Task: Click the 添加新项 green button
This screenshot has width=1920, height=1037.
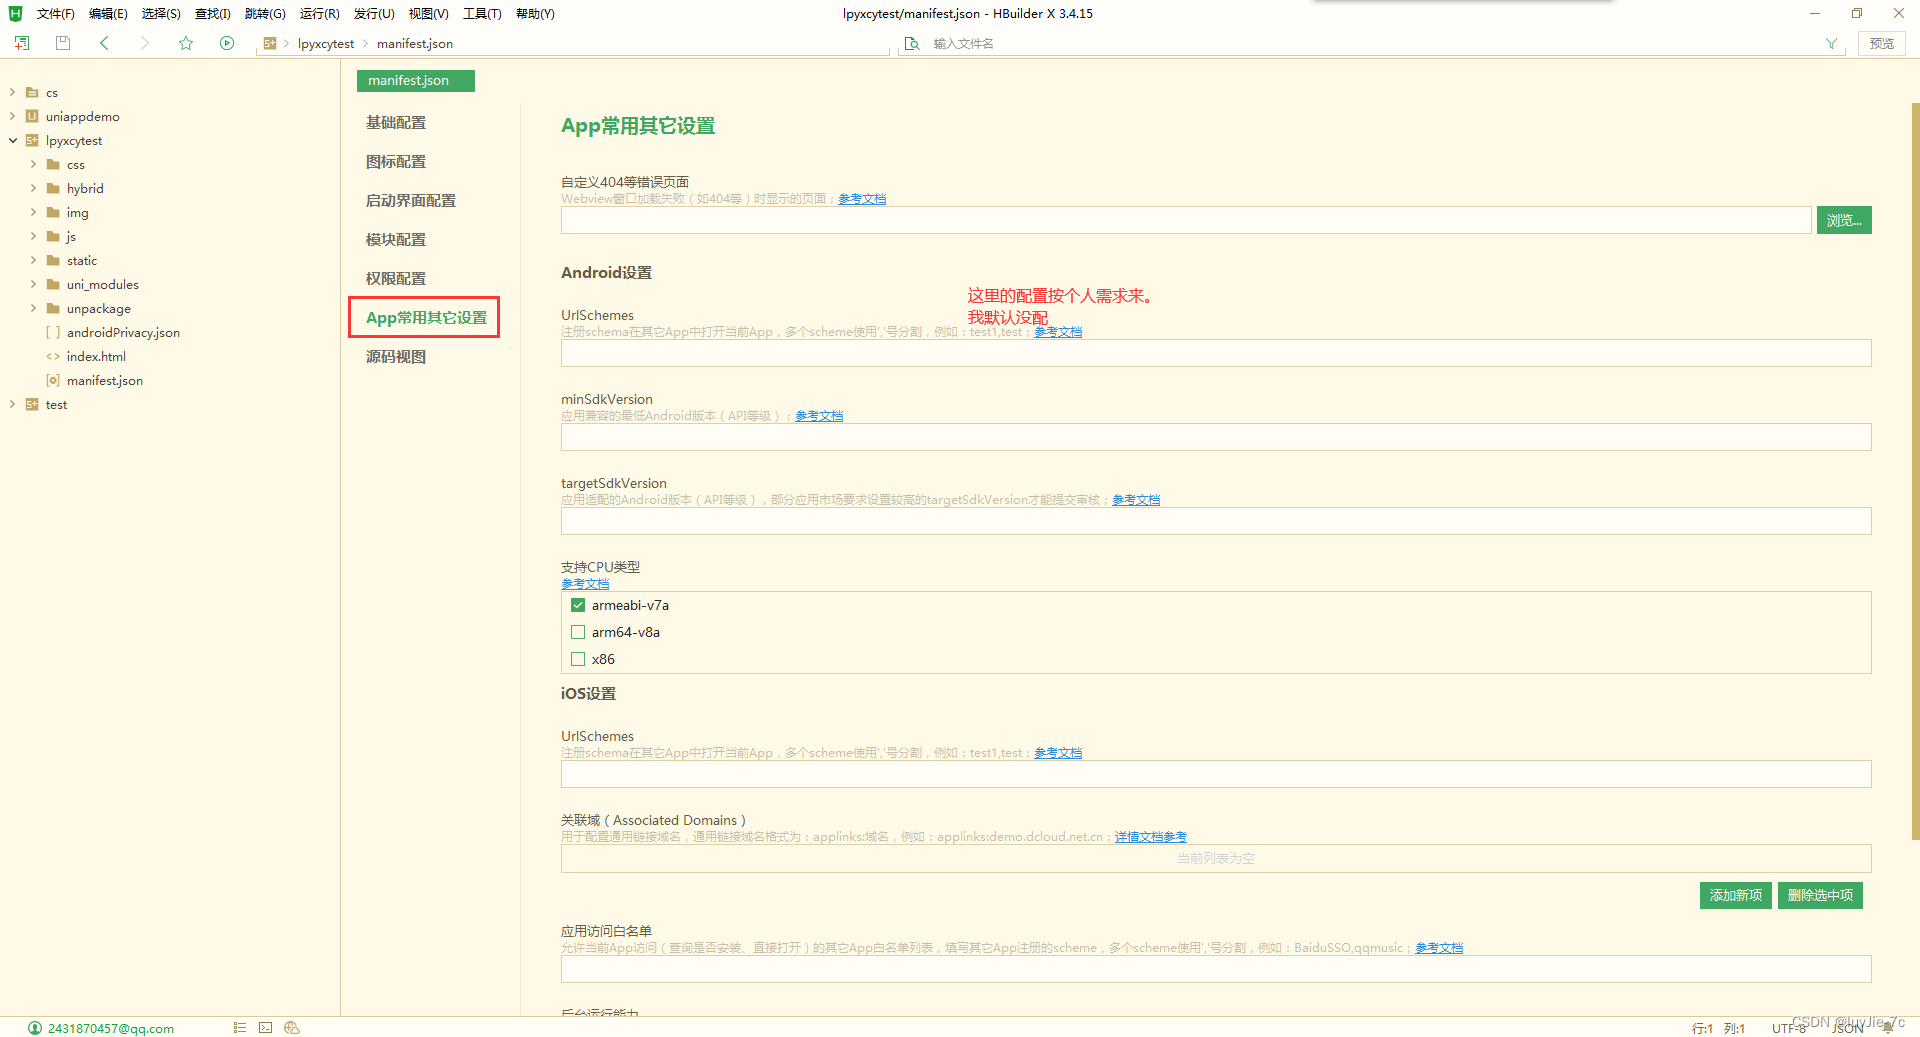Action: click(x=1735, y=895)
